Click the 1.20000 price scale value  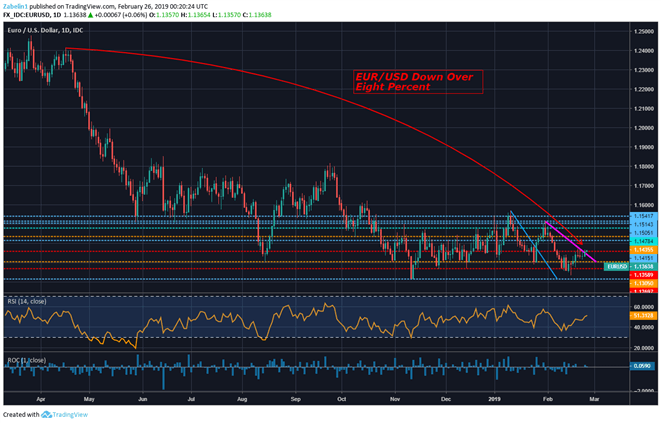(x=644, y=128)
